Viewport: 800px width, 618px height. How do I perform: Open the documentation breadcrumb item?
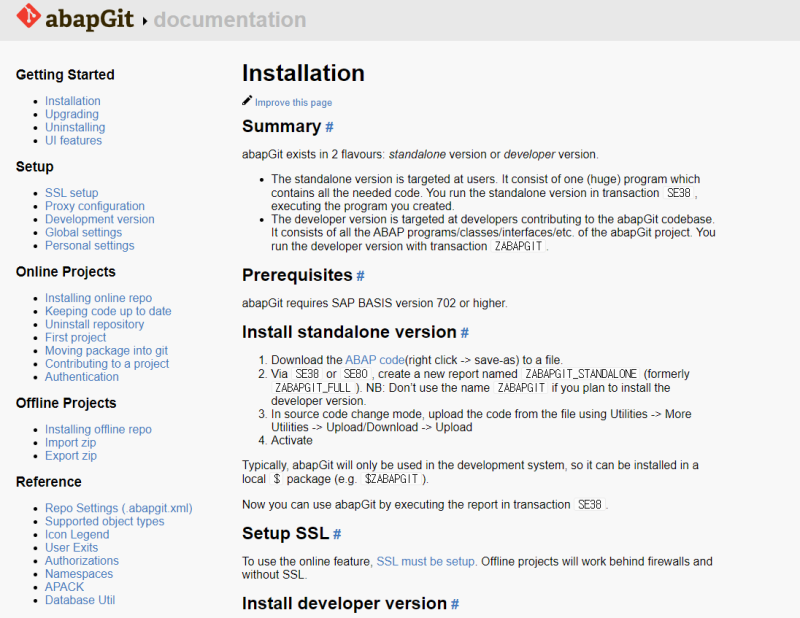(x=229, y=19)
